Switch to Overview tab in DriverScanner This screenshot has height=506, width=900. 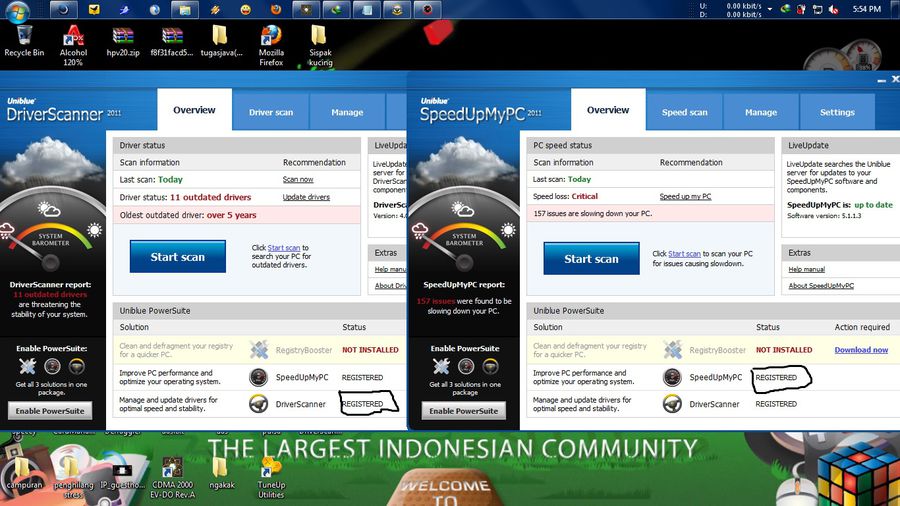pyautogui.click(x=195, y=110)
